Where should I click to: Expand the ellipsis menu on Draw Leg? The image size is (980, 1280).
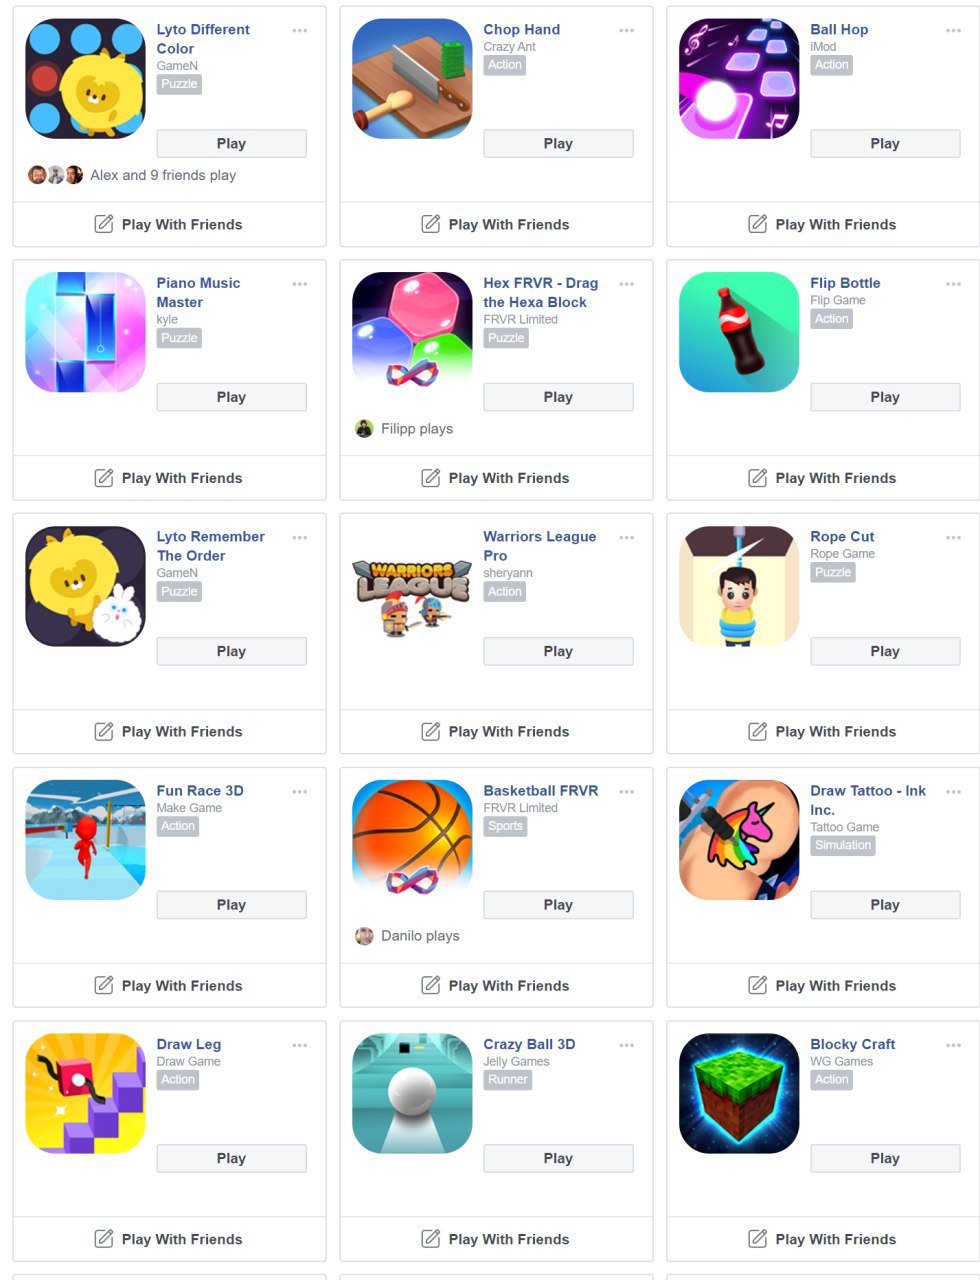(299, 1045)
